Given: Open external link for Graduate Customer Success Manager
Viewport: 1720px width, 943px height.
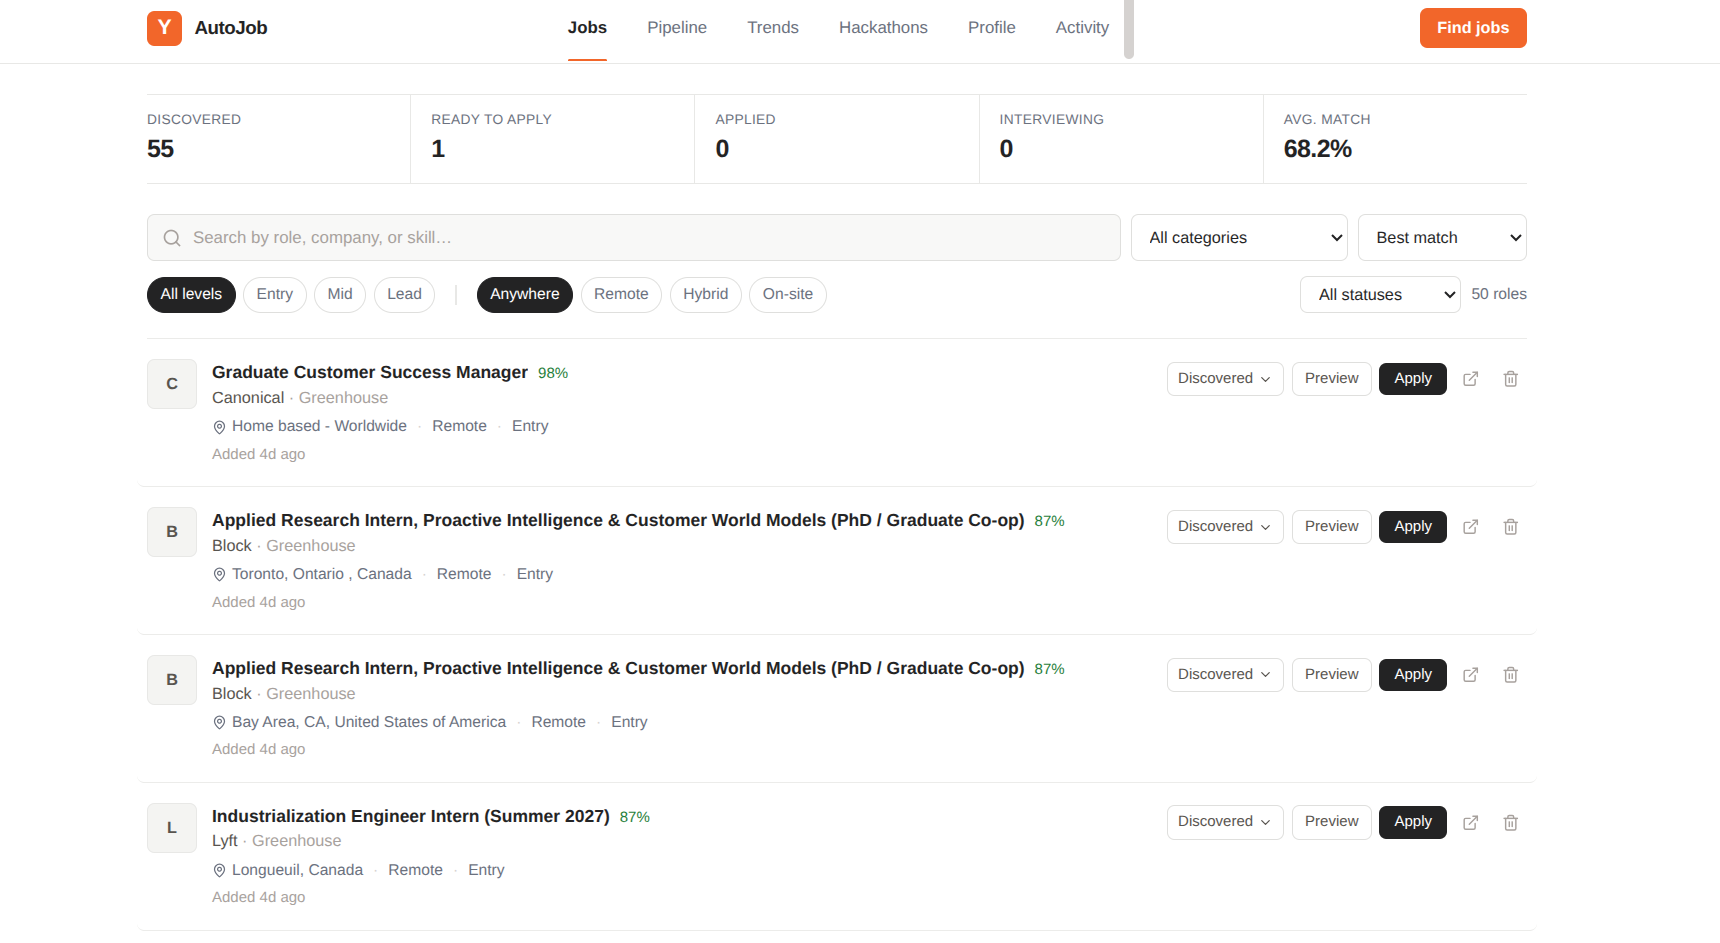Looking at the screenshot, I should point(1470,379).
